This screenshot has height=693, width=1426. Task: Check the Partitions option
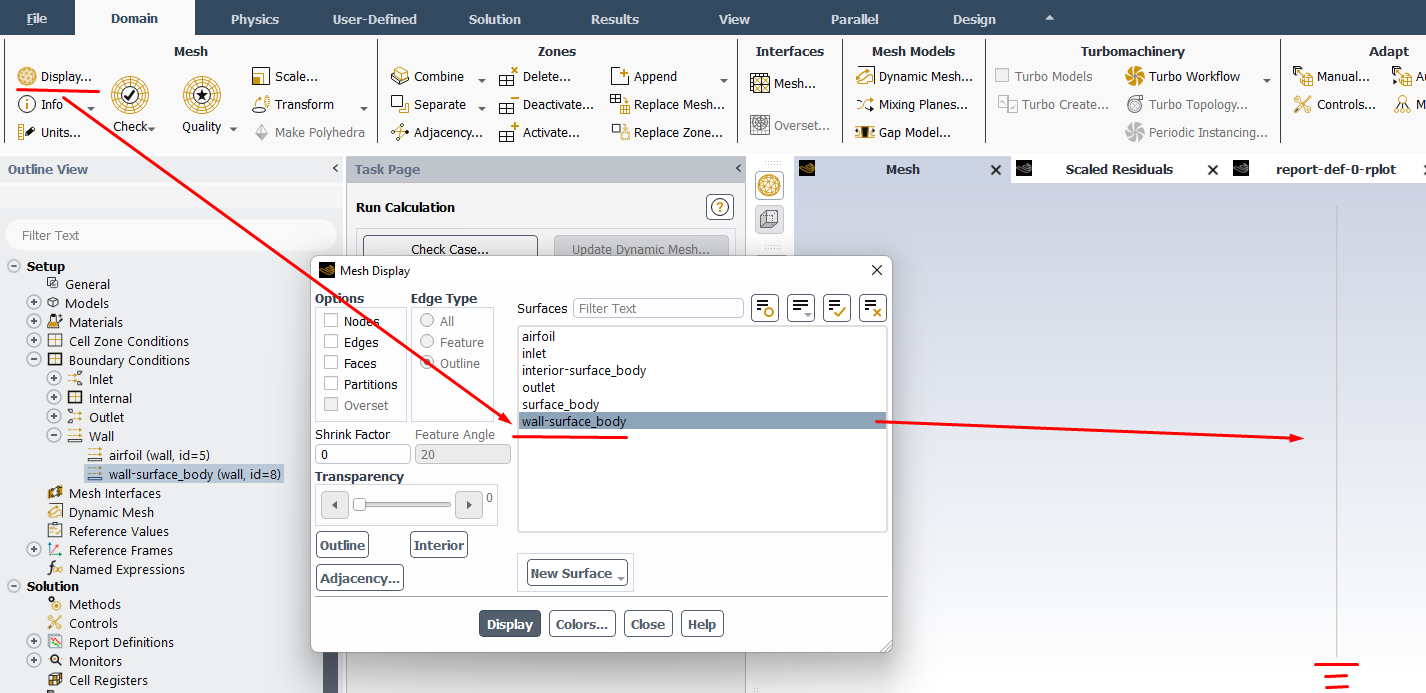pyautogui.click(x=331, y=384)
